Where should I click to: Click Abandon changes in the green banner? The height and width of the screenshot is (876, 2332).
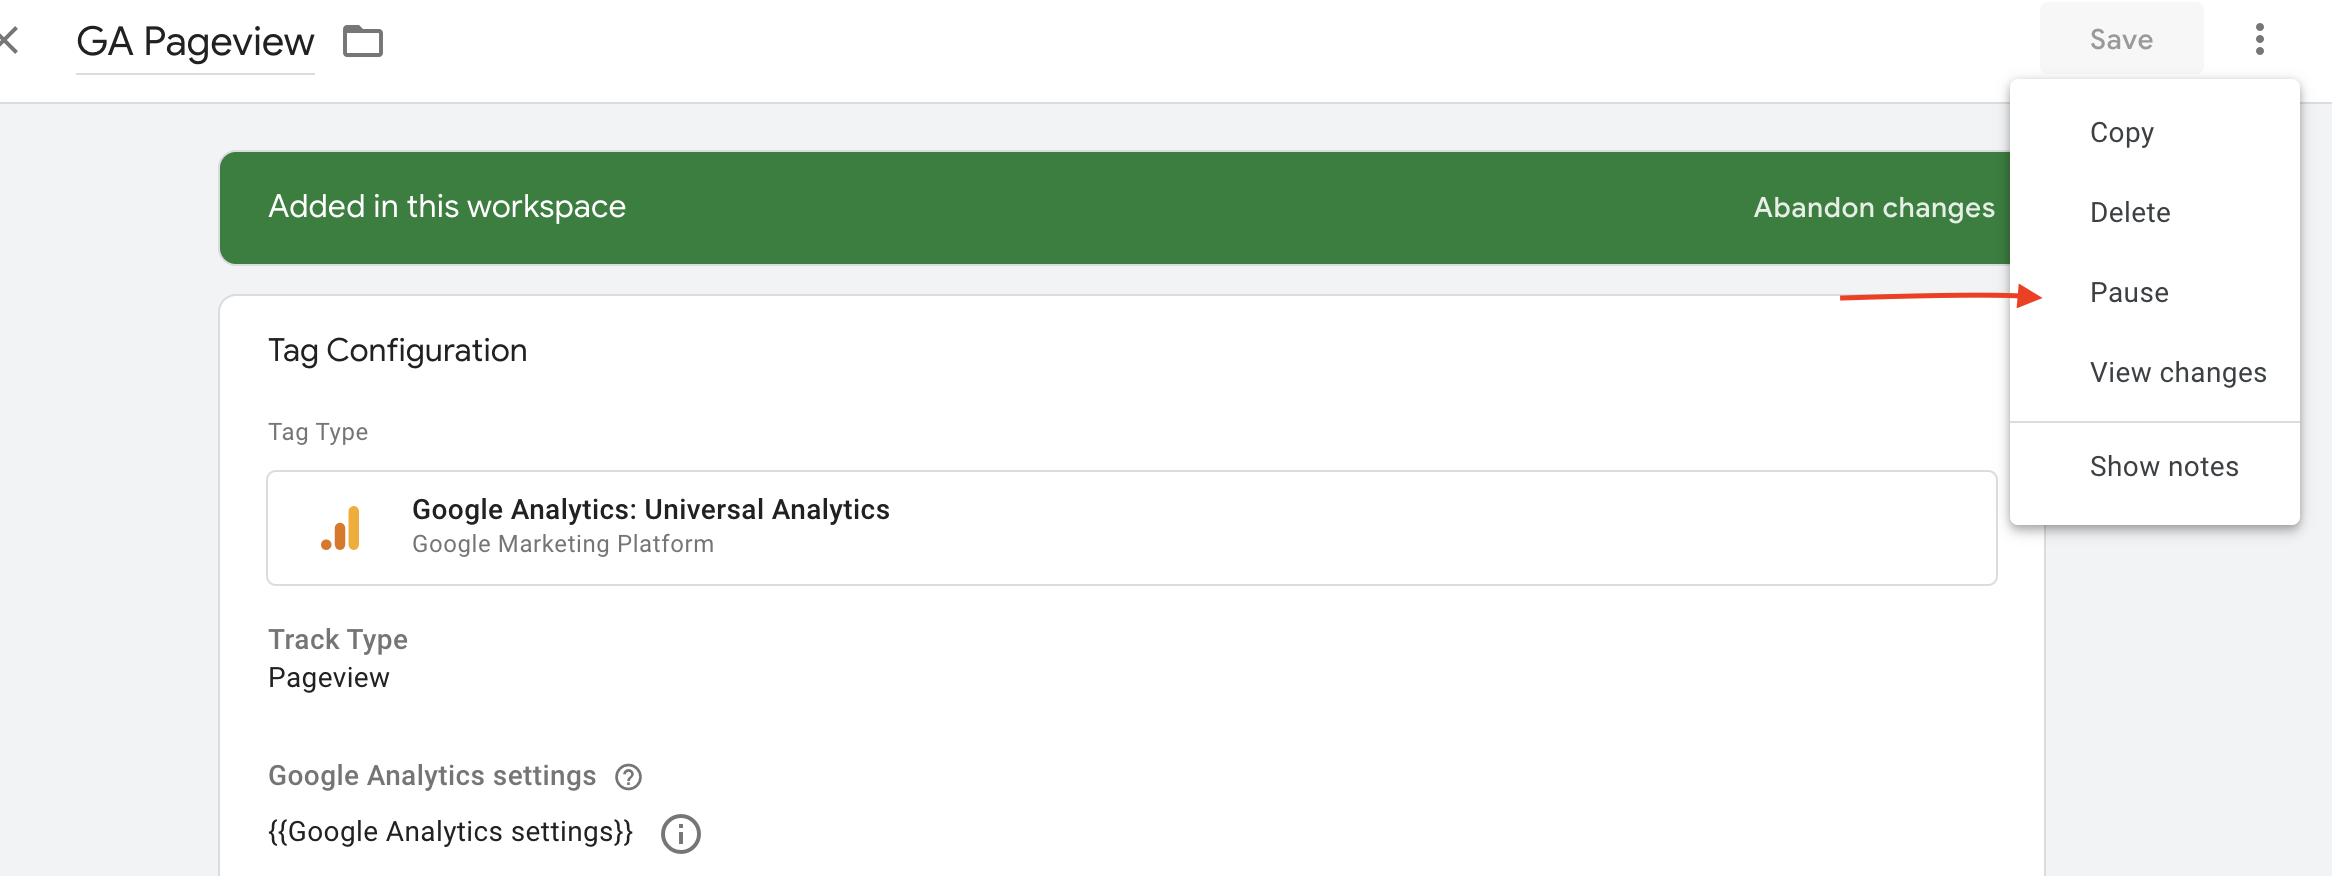pos(1873,208)
